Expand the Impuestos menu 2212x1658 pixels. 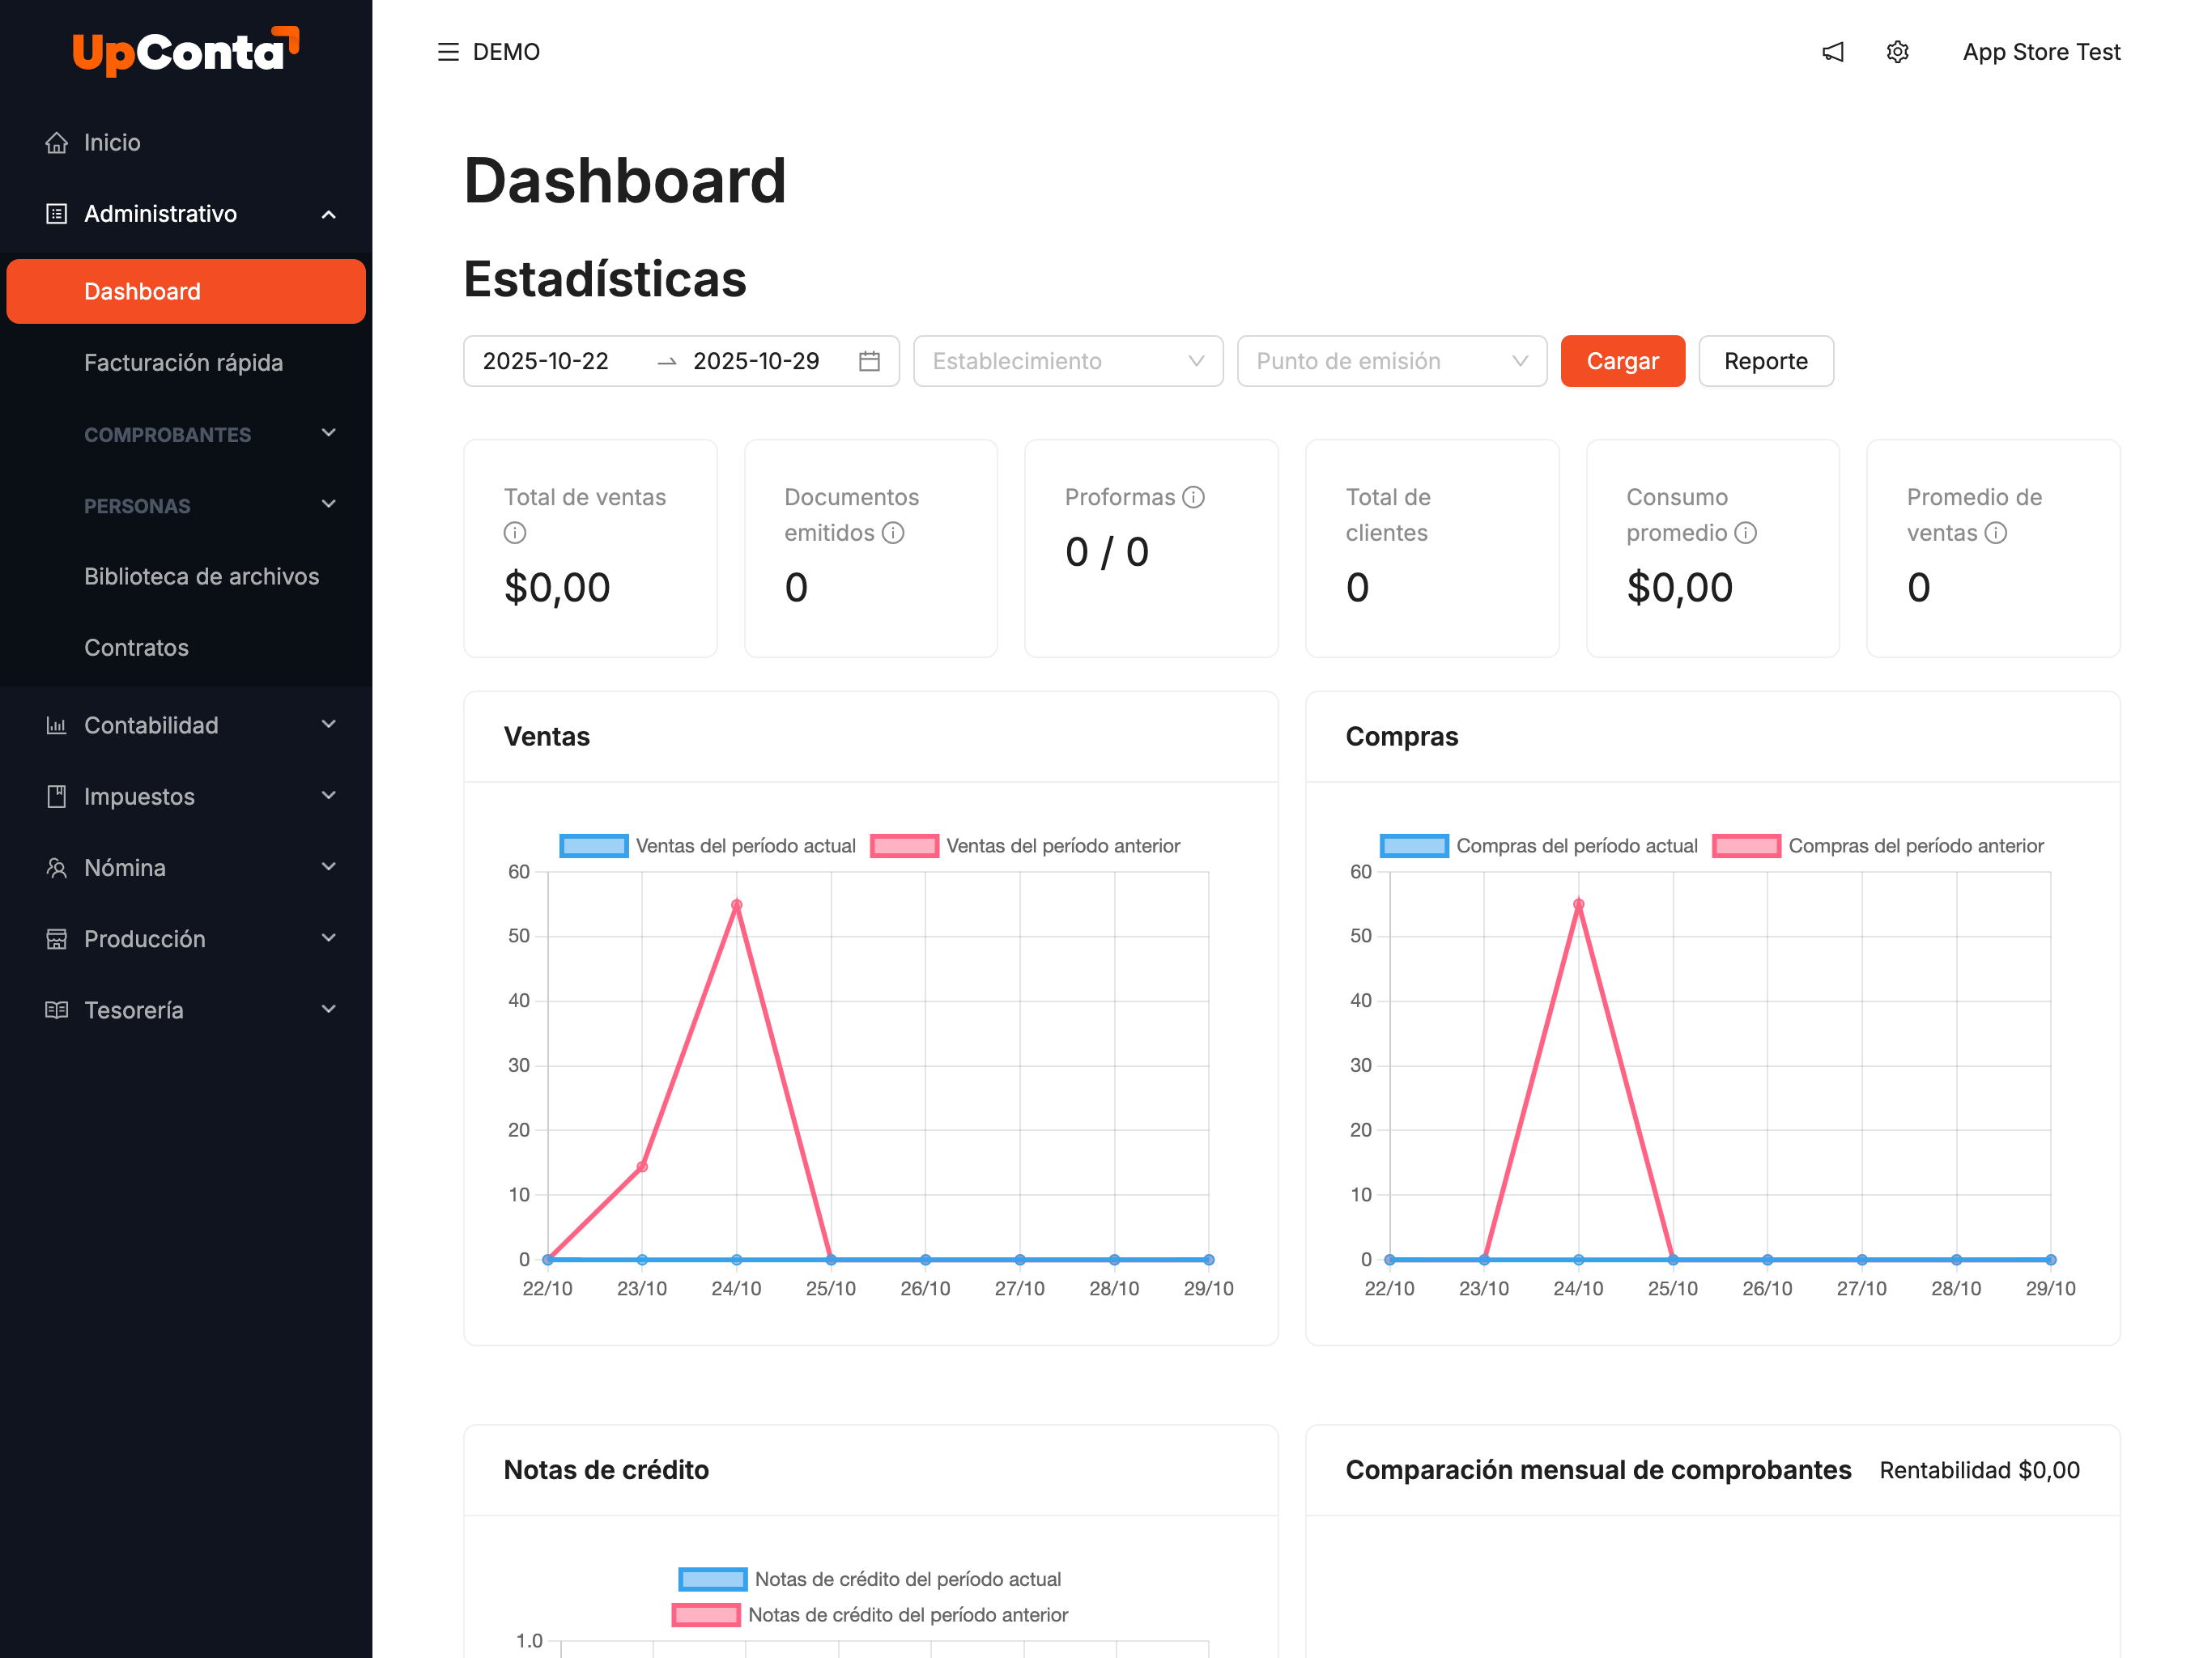click(x=329, y=795)
